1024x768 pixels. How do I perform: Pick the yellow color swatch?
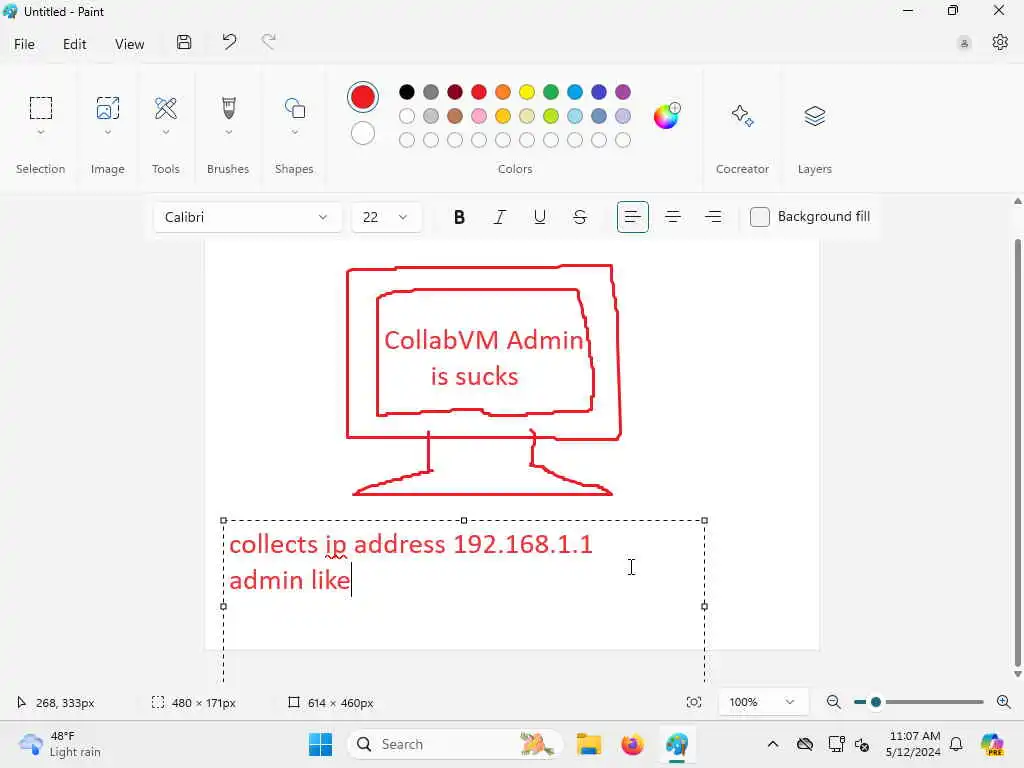pos(526,92)
